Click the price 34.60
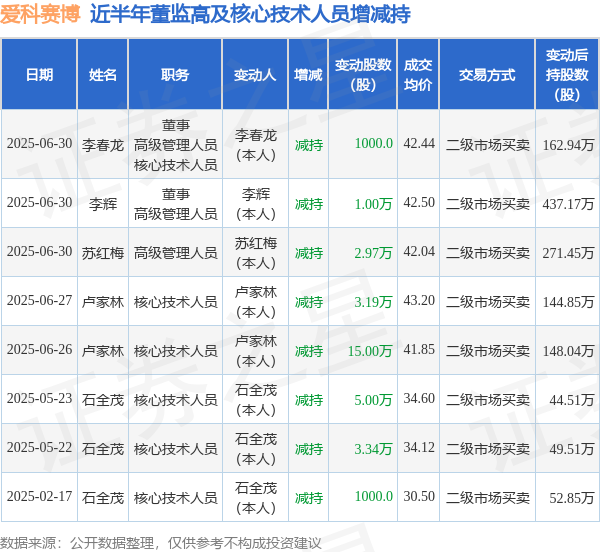600x552 pixels. (x=419, y=398)
